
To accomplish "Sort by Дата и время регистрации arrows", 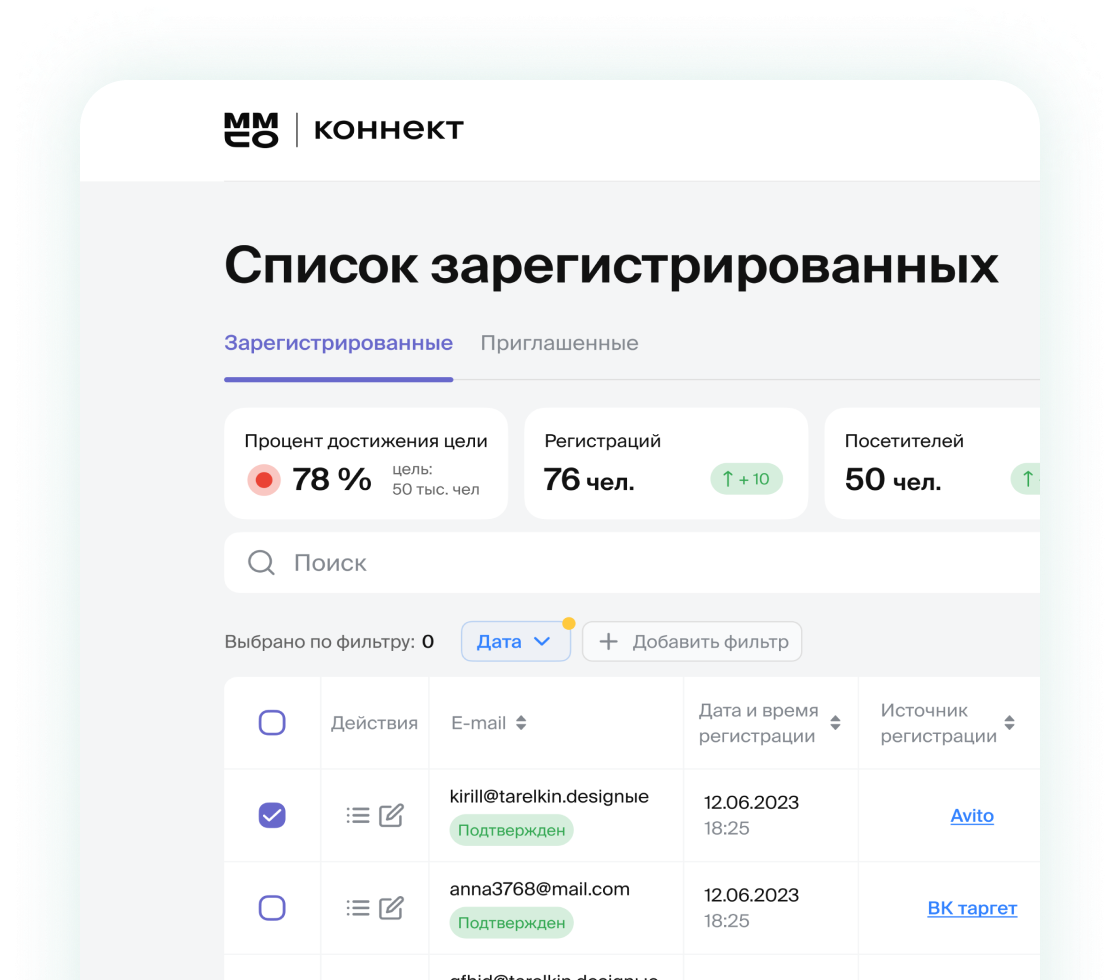I will coord(835,723).
